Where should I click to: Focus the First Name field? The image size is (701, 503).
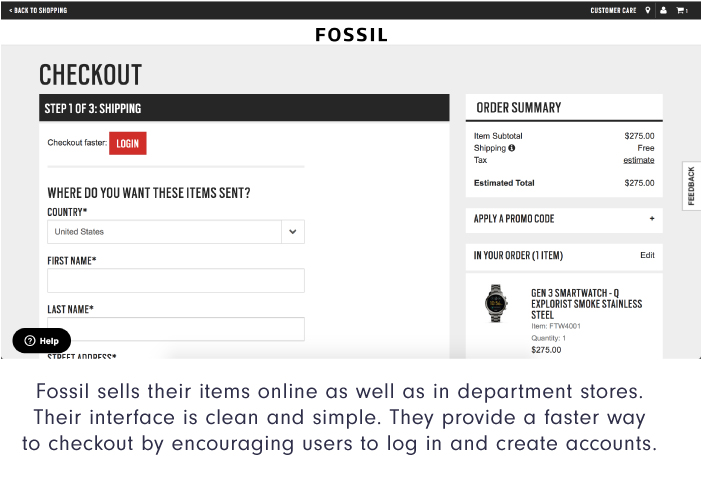(x=176, y=280)
